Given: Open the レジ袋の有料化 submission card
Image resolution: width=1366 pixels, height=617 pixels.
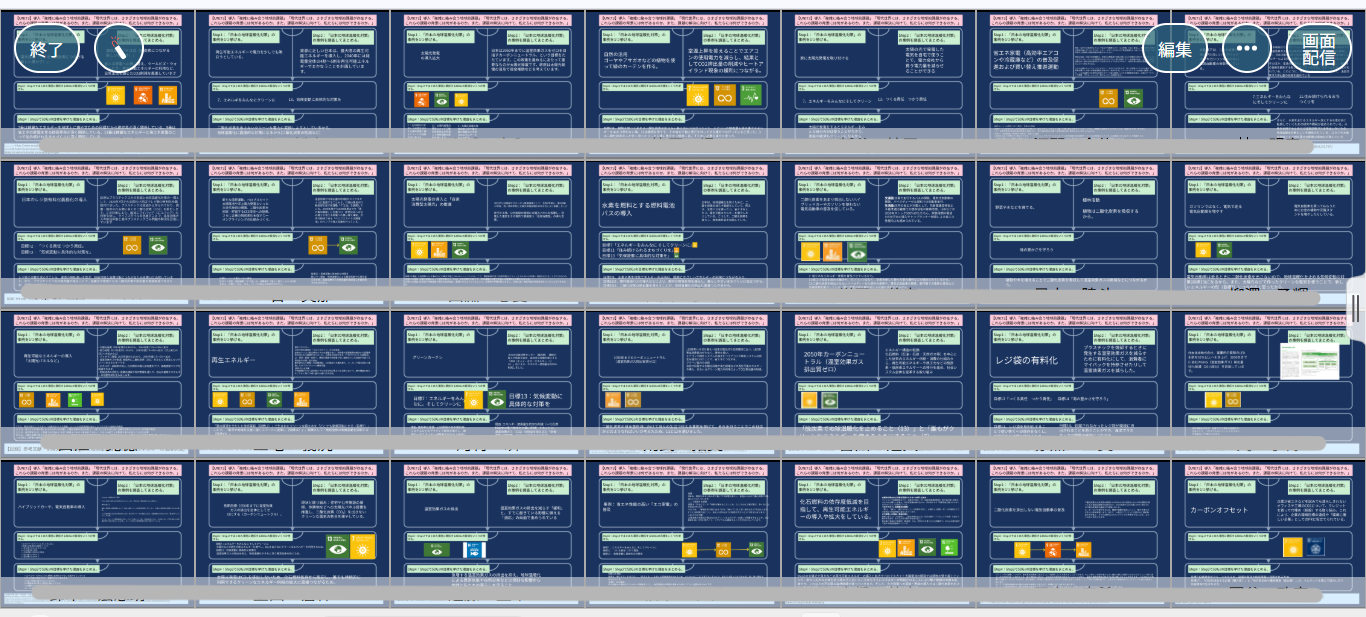Looking at the screenshot, I should point(1073,382).
